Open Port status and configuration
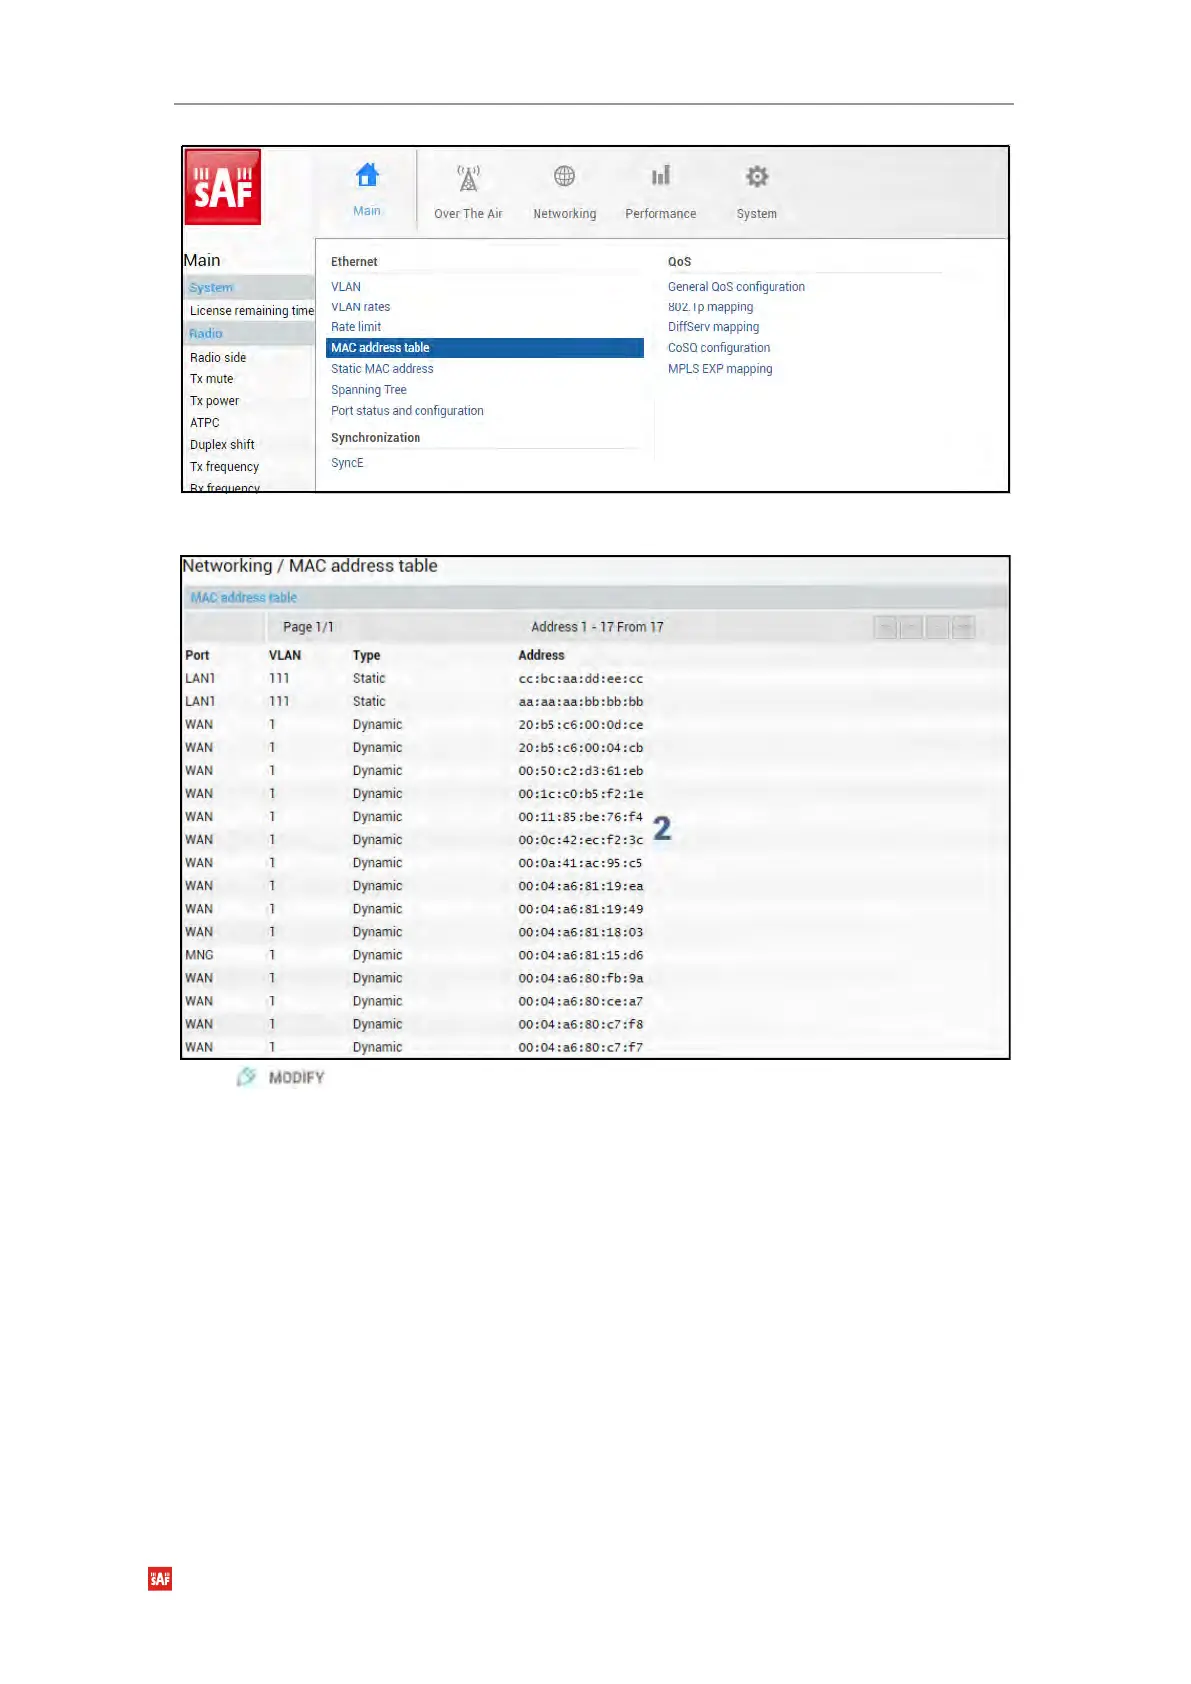Screen dimensions: 1191x1684 pos(407,411)
